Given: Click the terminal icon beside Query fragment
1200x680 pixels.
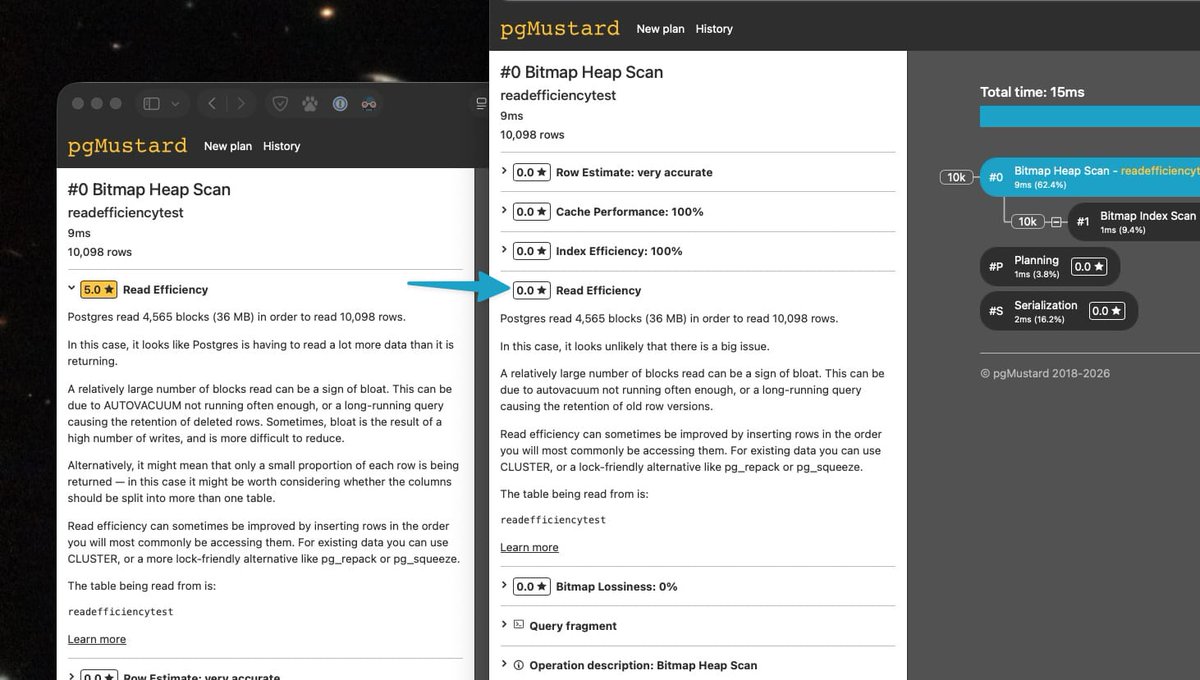Looking at the screenshot, I should tap(518, 625).
